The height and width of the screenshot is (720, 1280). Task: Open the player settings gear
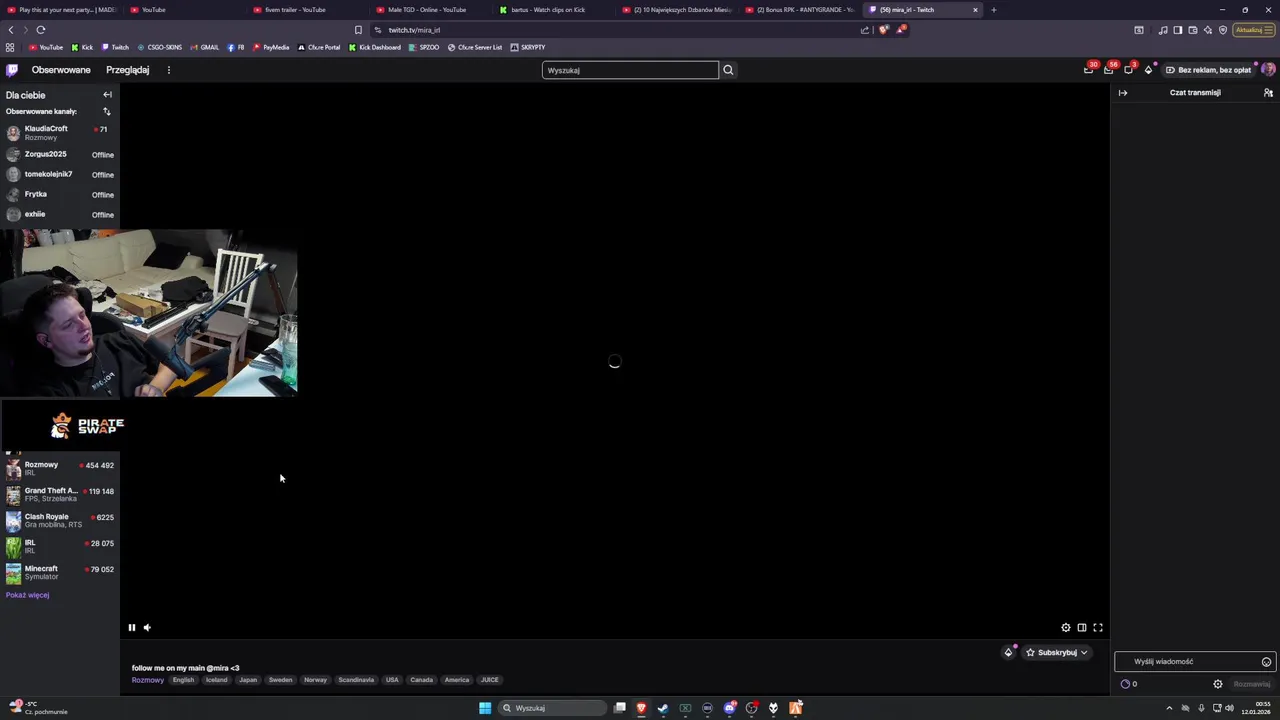point(1066,628)
